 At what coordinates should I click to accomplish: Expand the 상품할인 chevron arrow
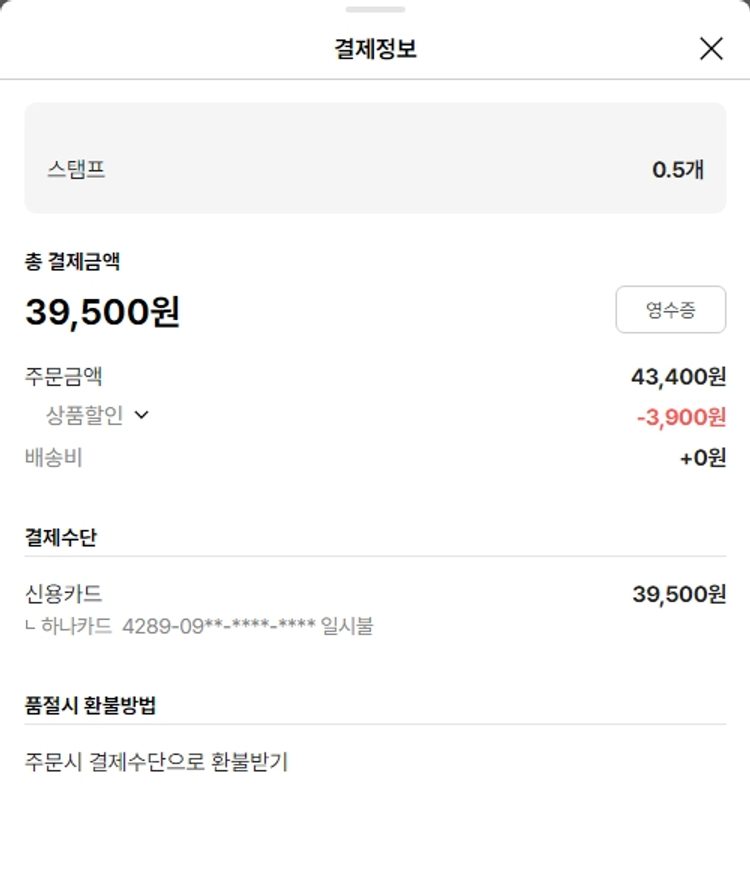(141, 416)
